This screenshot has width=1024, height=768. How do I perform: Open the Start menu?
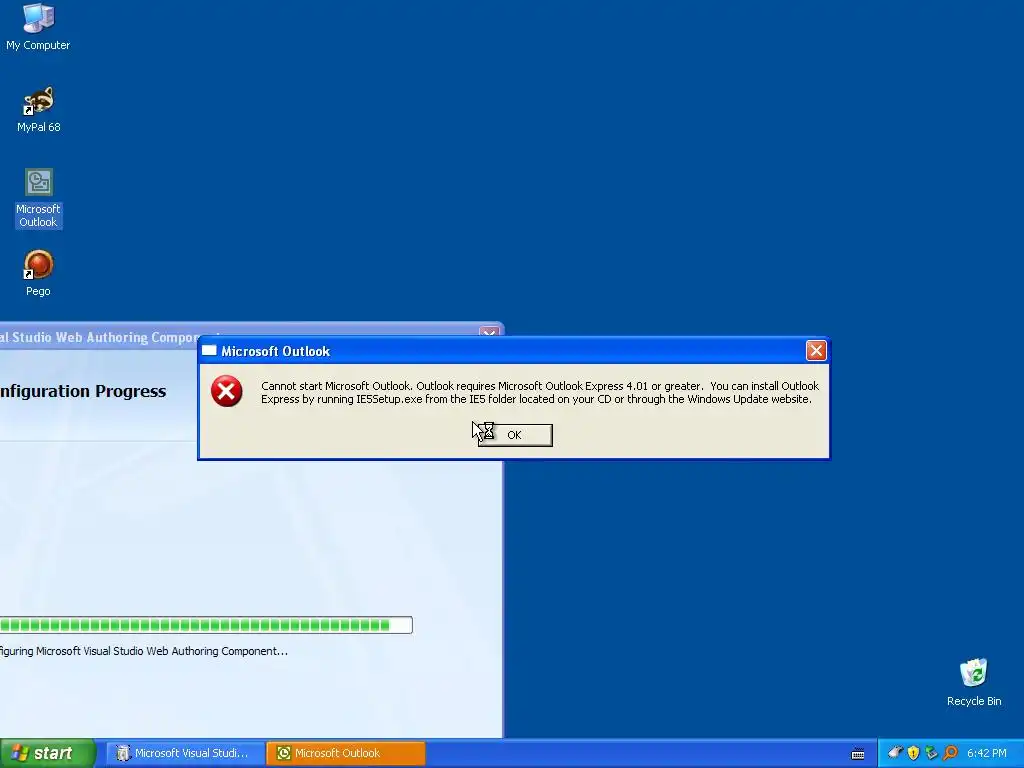point(48,753)
